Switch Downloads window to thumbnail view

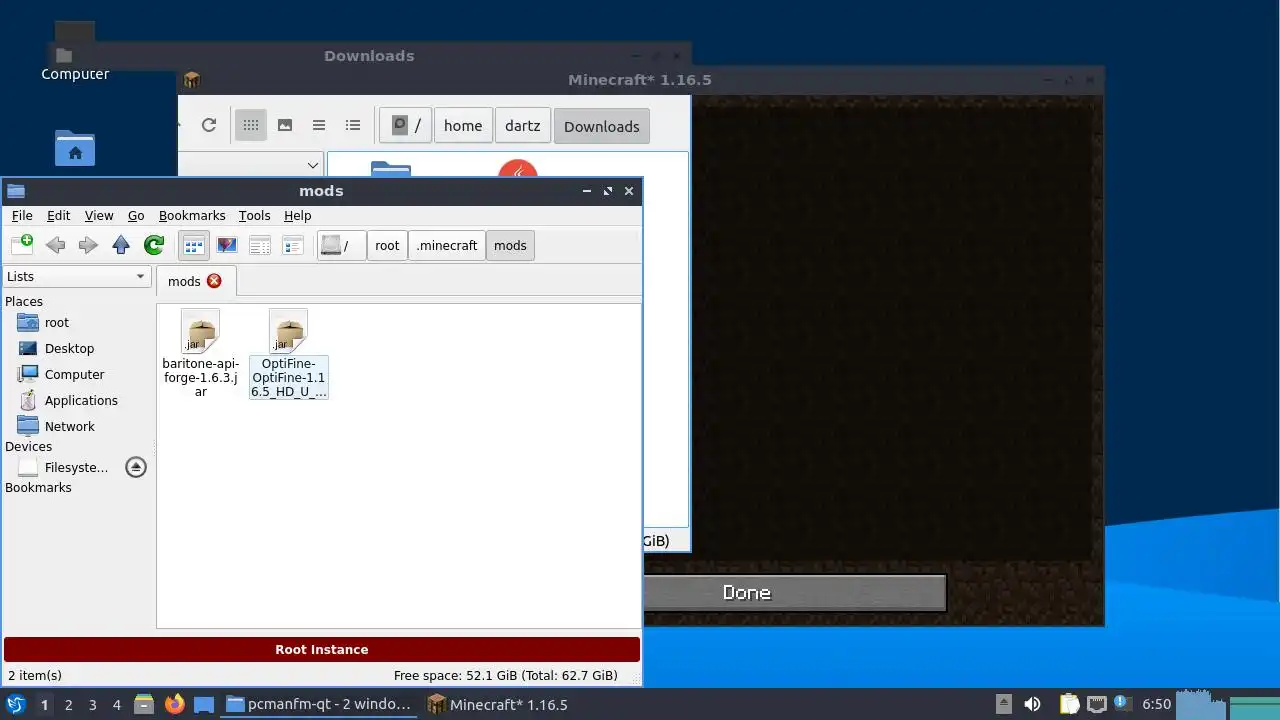(x=285, y=125)
